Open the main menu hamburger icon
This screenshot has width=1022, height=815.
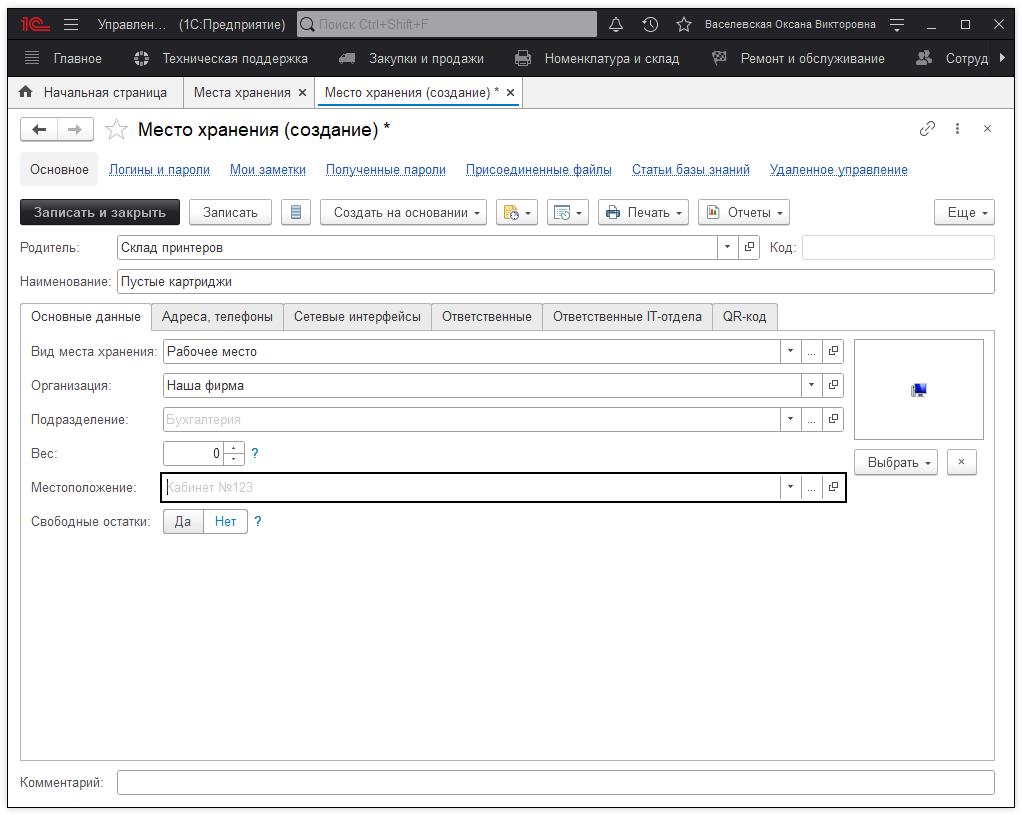coord(71,24)
